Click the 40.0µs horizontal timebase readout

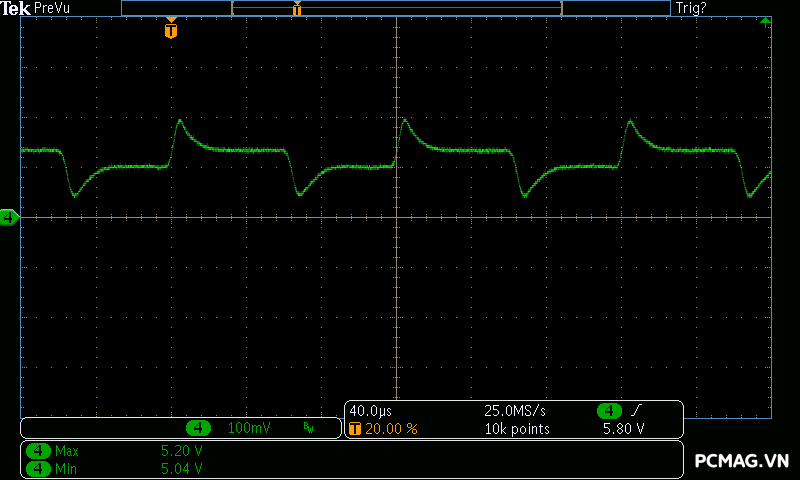370,411
